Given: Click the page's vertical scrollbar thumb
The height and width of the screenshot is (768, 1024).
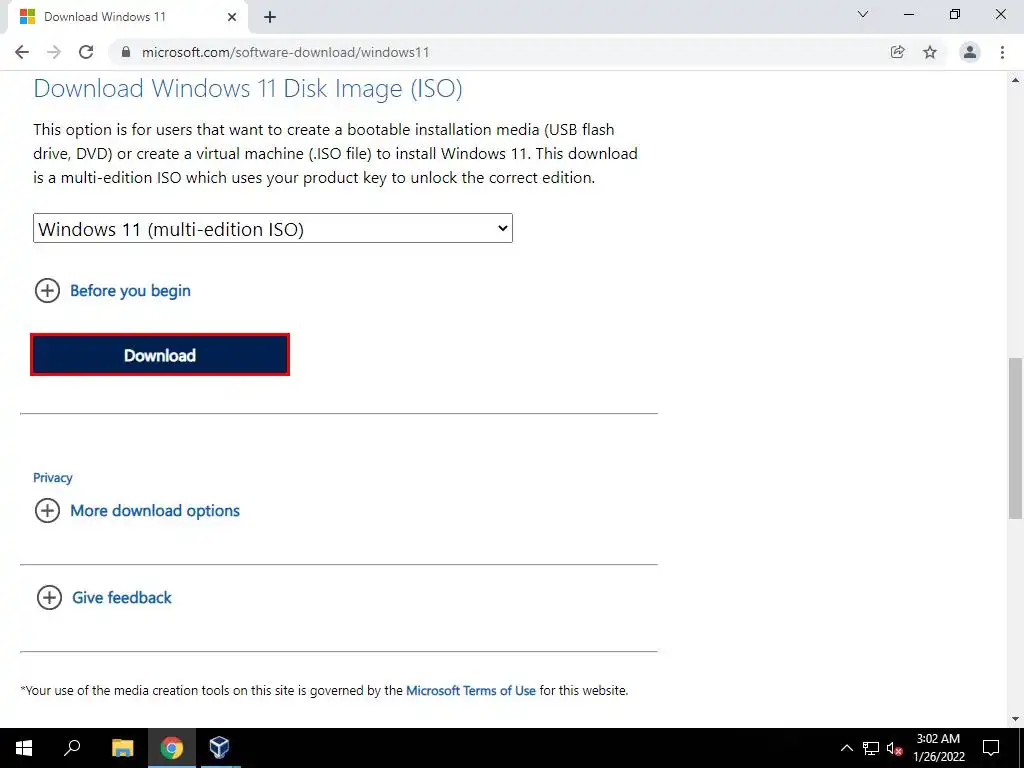Looking at the screenshot, I should [1016, 438].
